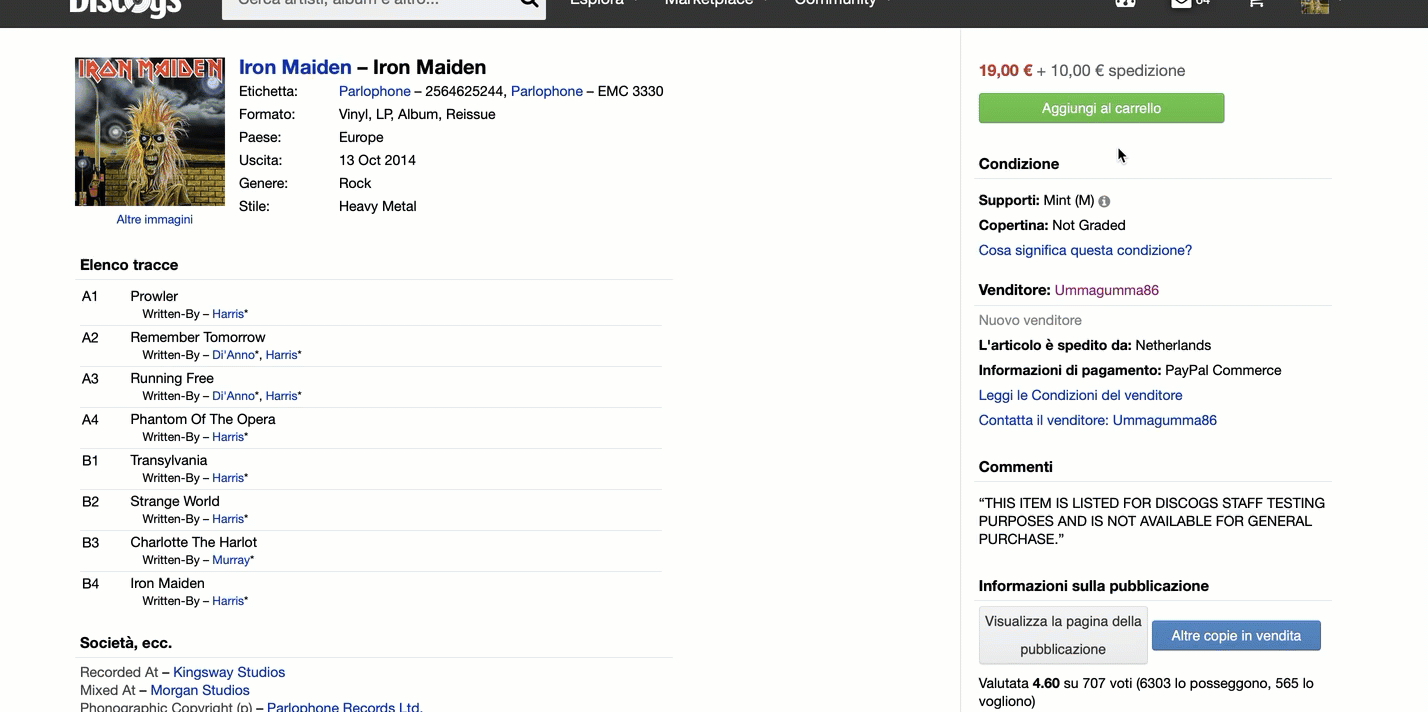
Task: Click Cosa significa questa condizione link
Action: point(1085,250)
